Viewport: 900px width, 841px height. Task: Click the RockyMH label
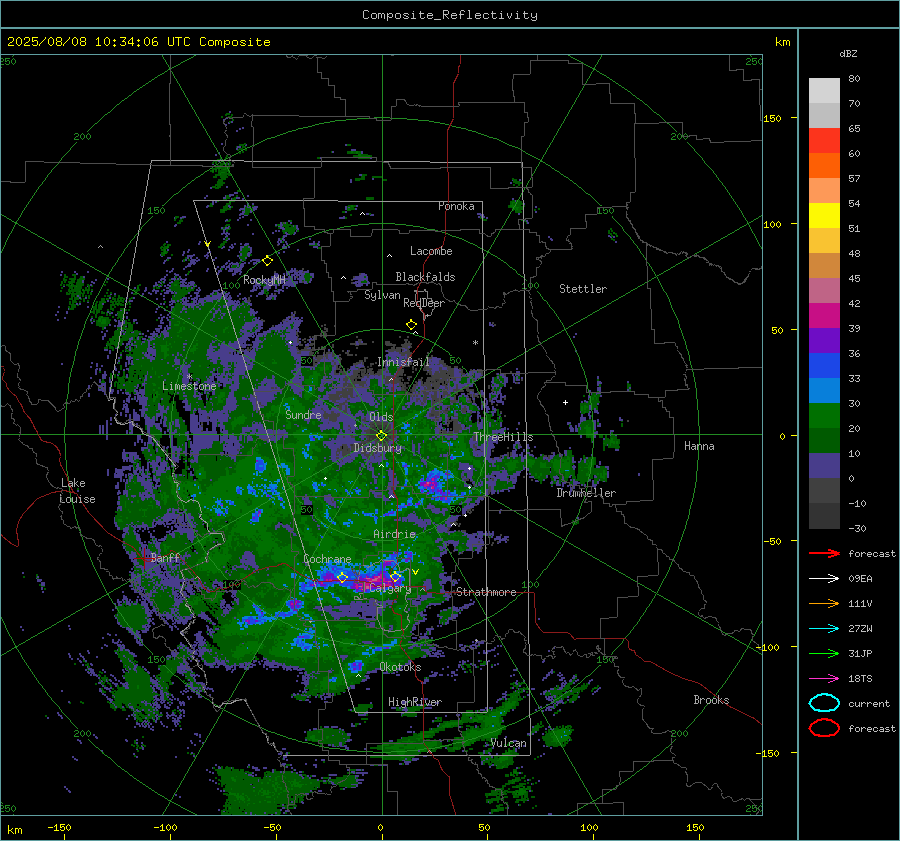264,280
